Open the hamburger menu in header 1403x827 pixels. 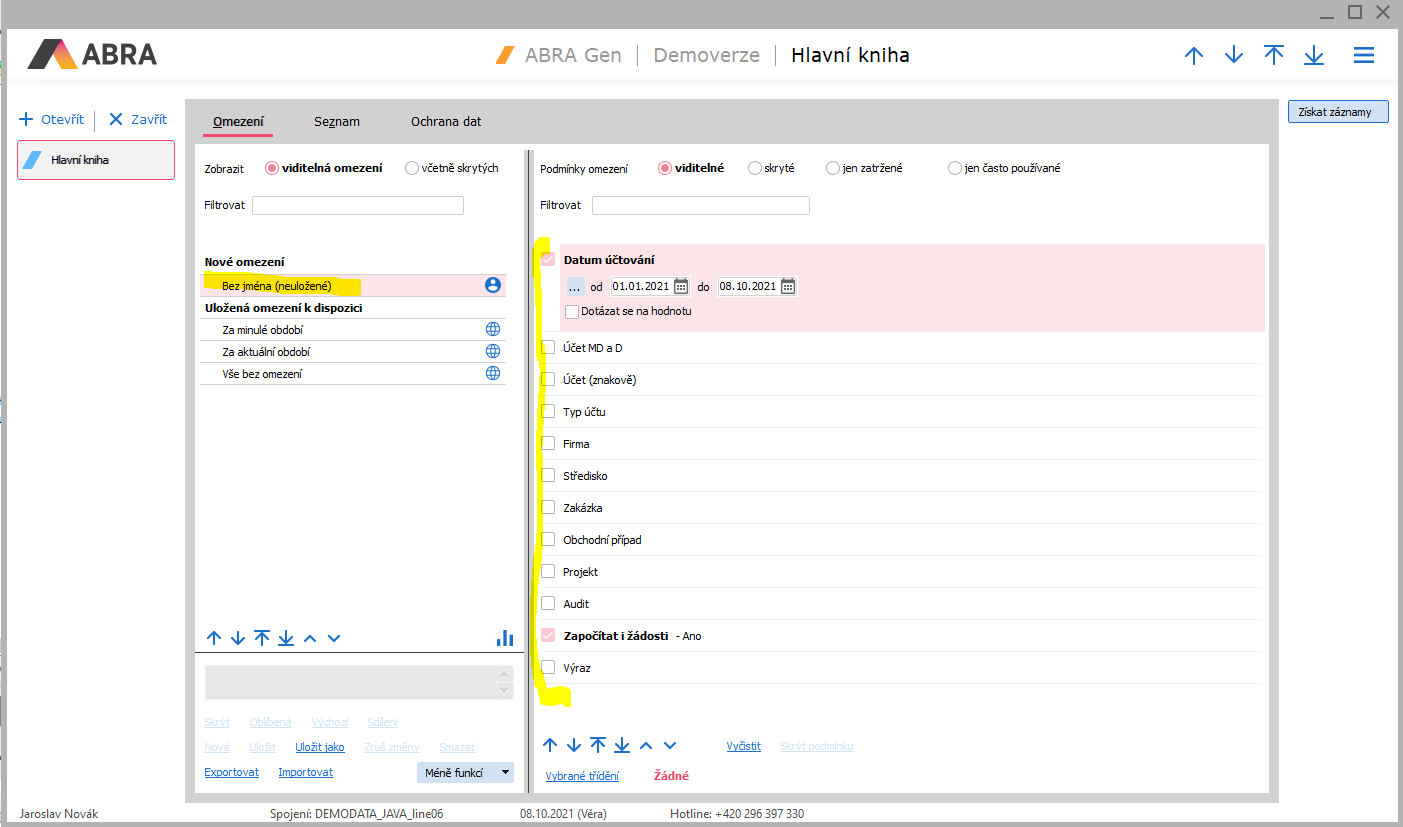(x=1363, y=56)
